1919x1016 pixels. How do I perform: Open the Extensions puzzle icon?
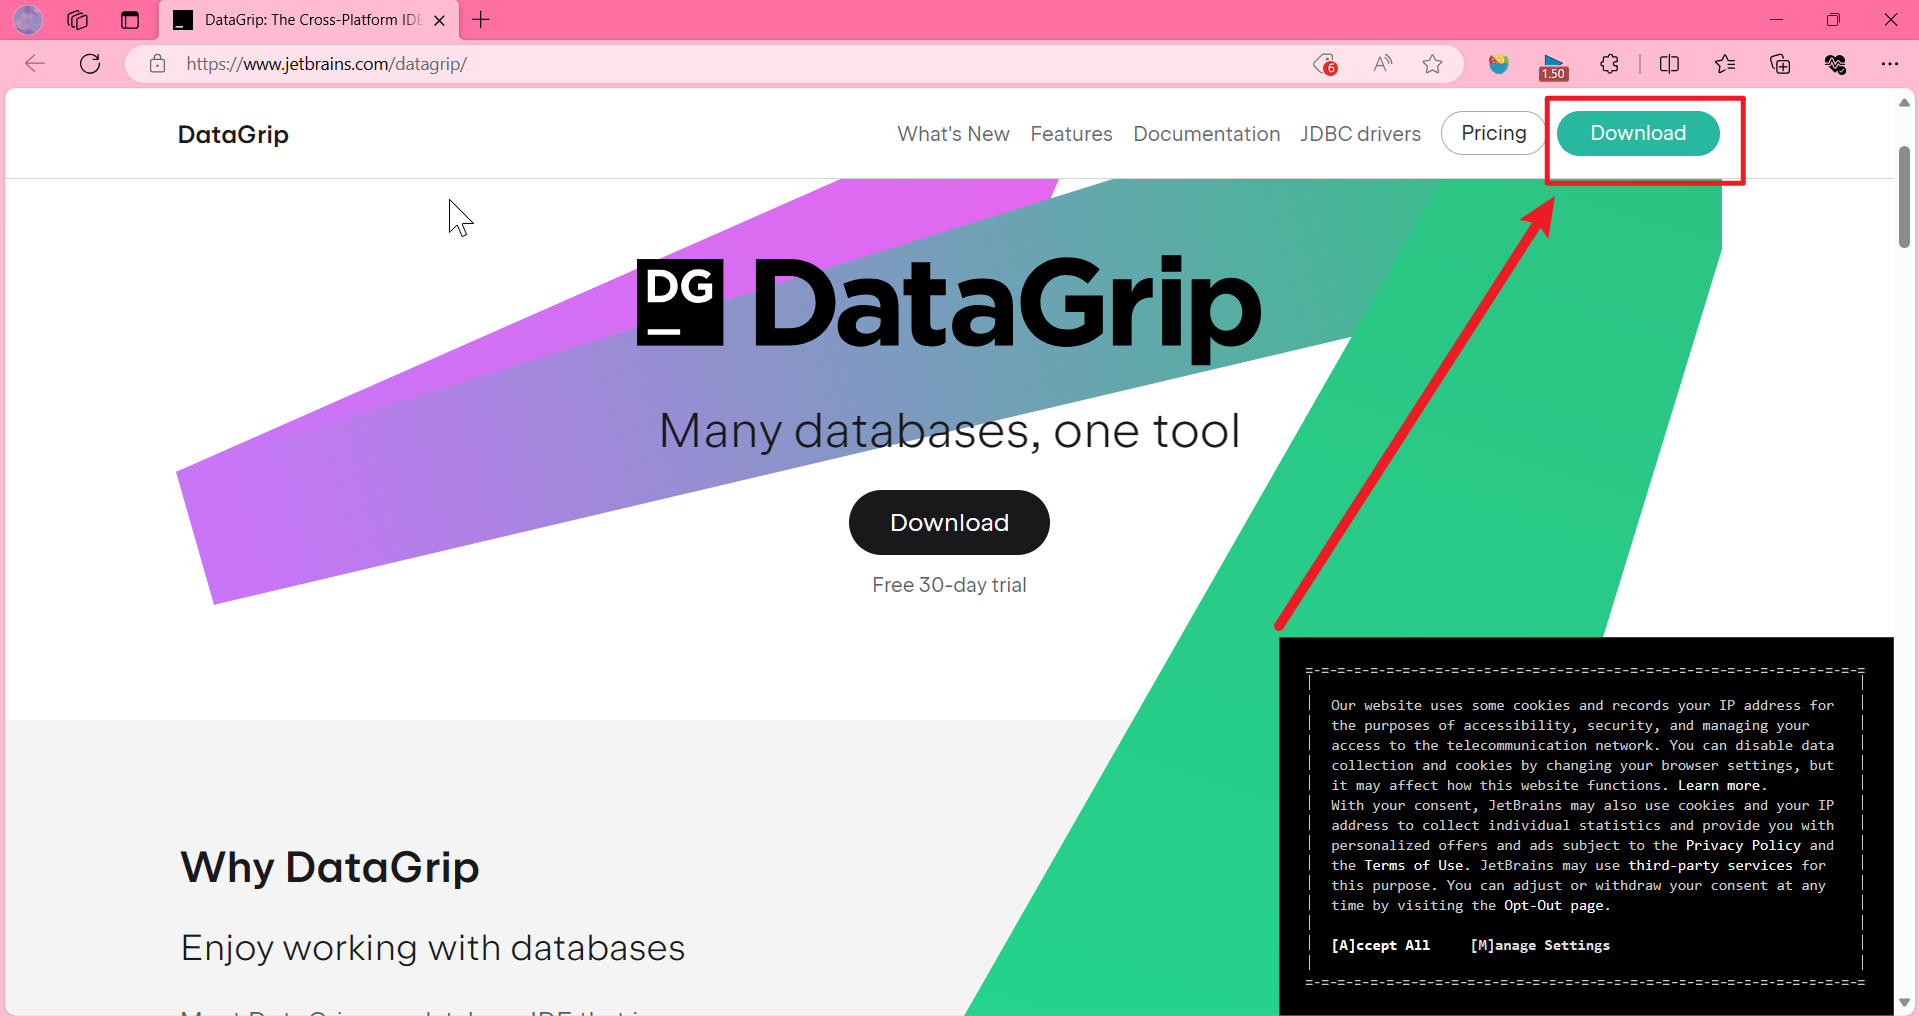(x=1609, y=64)
